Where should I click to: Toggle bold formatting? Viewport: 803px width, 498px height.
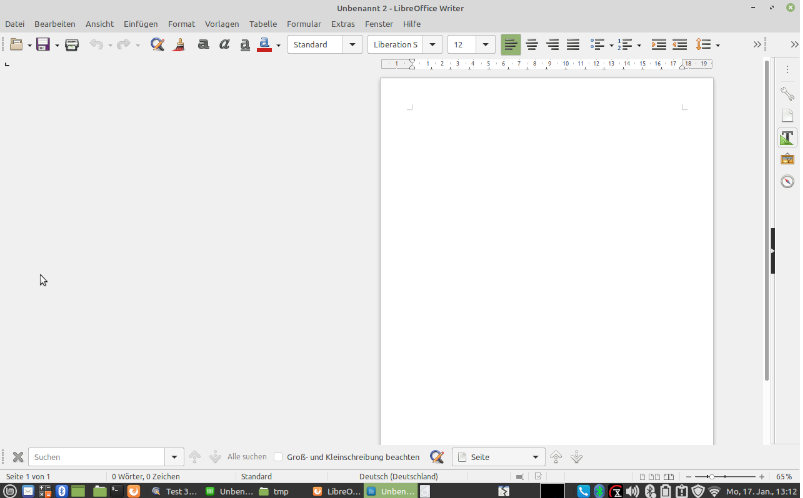203,45
